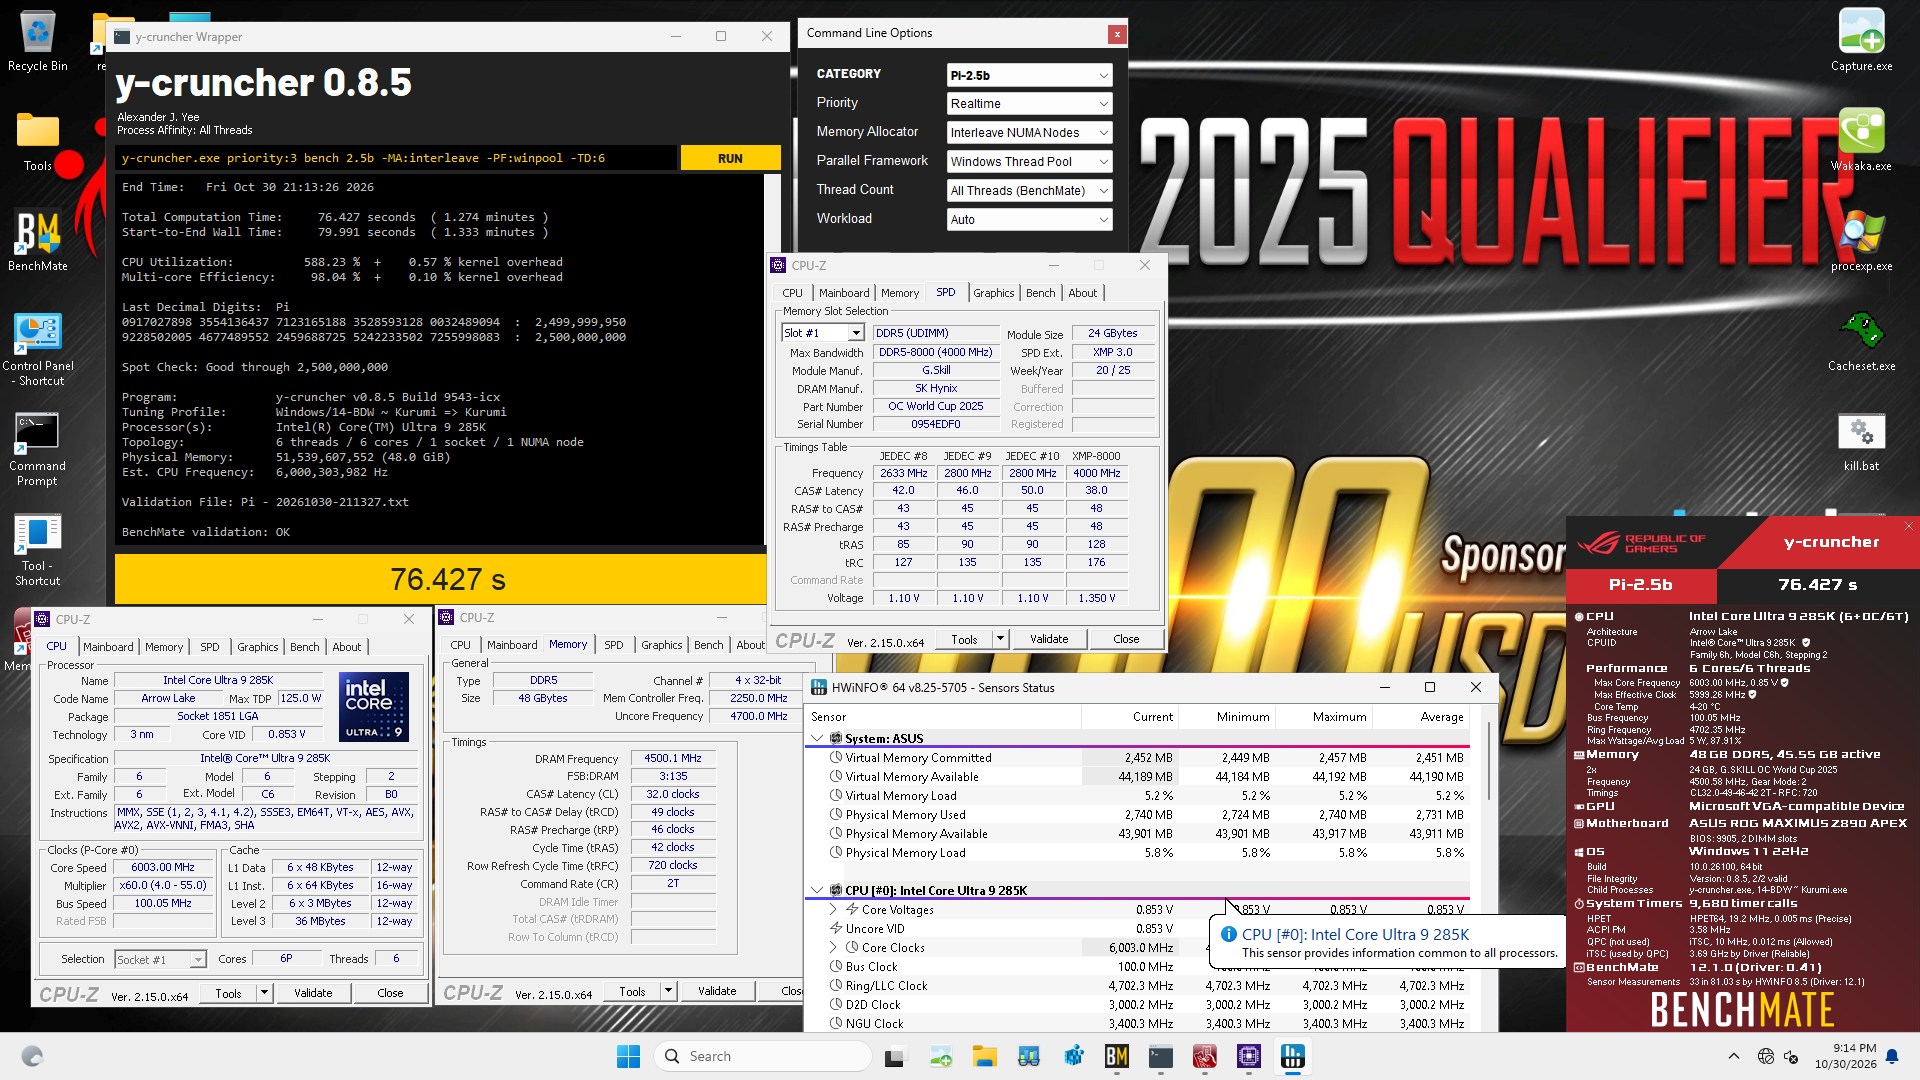Image resolution: width=1920 pixels, height=1080 pixels.
Task: Switch to the Mainboard tab in CPU-Z SPD window
Action: (843, 293)
